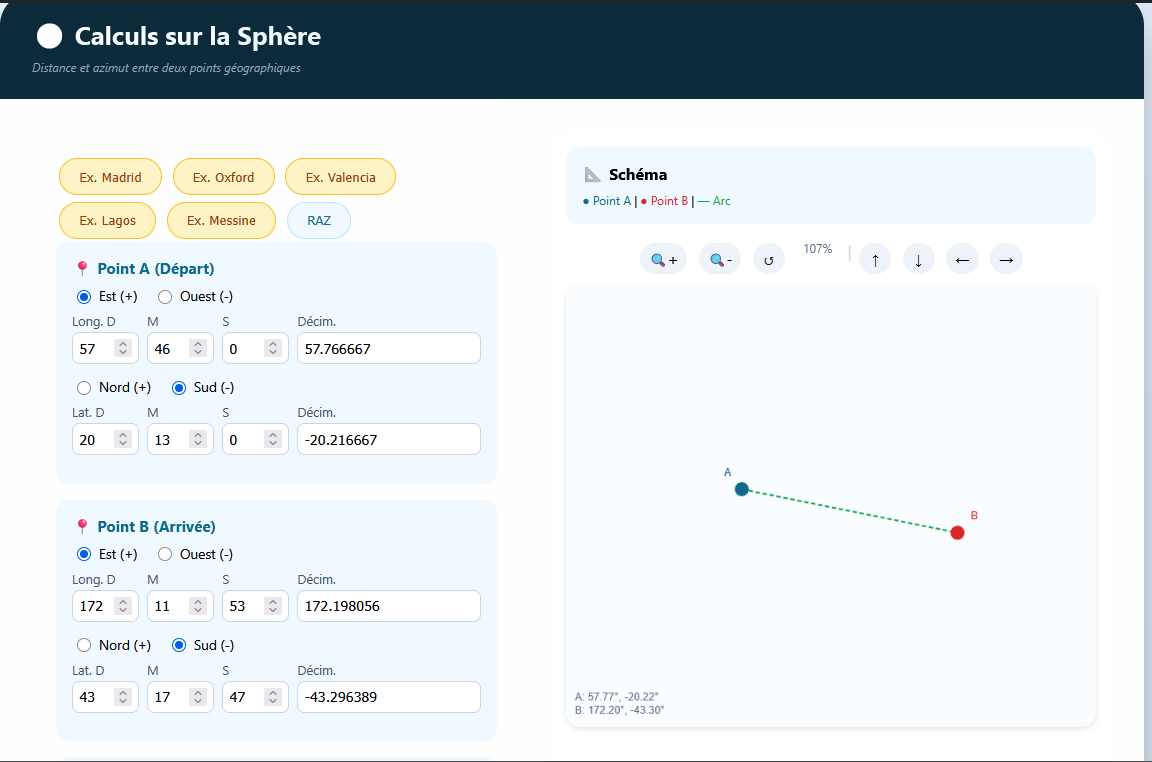Pan the schema left with arrow
Image resolution: width=1152 pixels, height=762 pixels.
(x=962, y=260)
